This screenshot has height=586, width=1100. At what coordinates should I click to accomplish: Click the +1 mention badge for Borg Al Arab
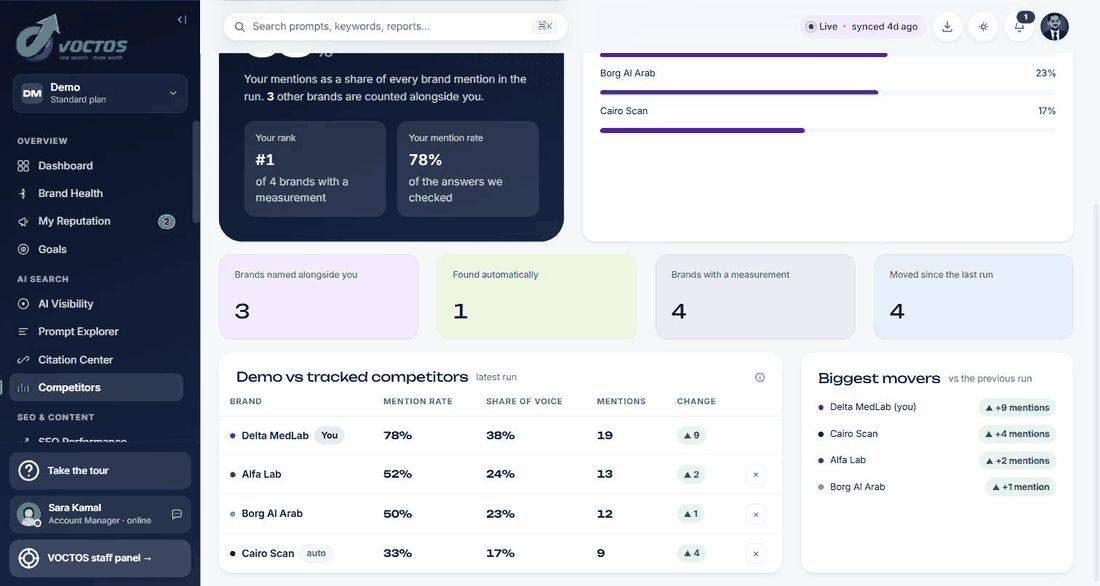pos(1021,487)
